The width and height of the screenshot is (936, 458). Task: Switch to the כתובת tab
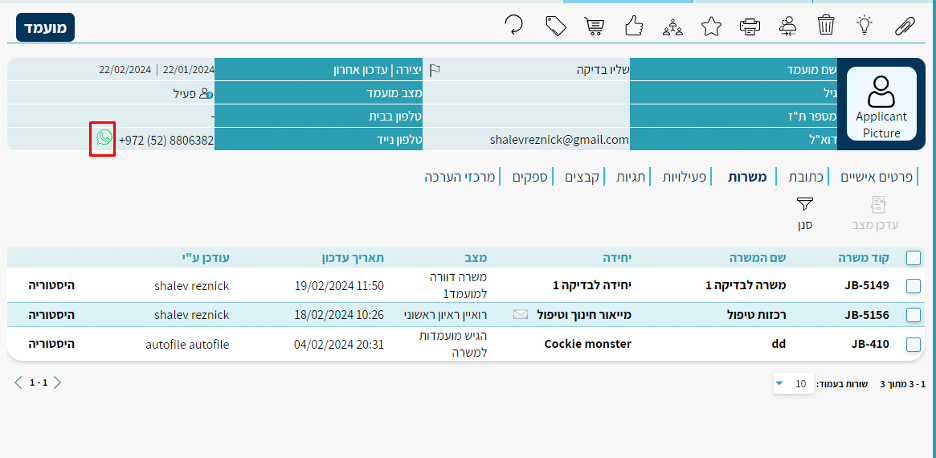[x=806, y=177]
